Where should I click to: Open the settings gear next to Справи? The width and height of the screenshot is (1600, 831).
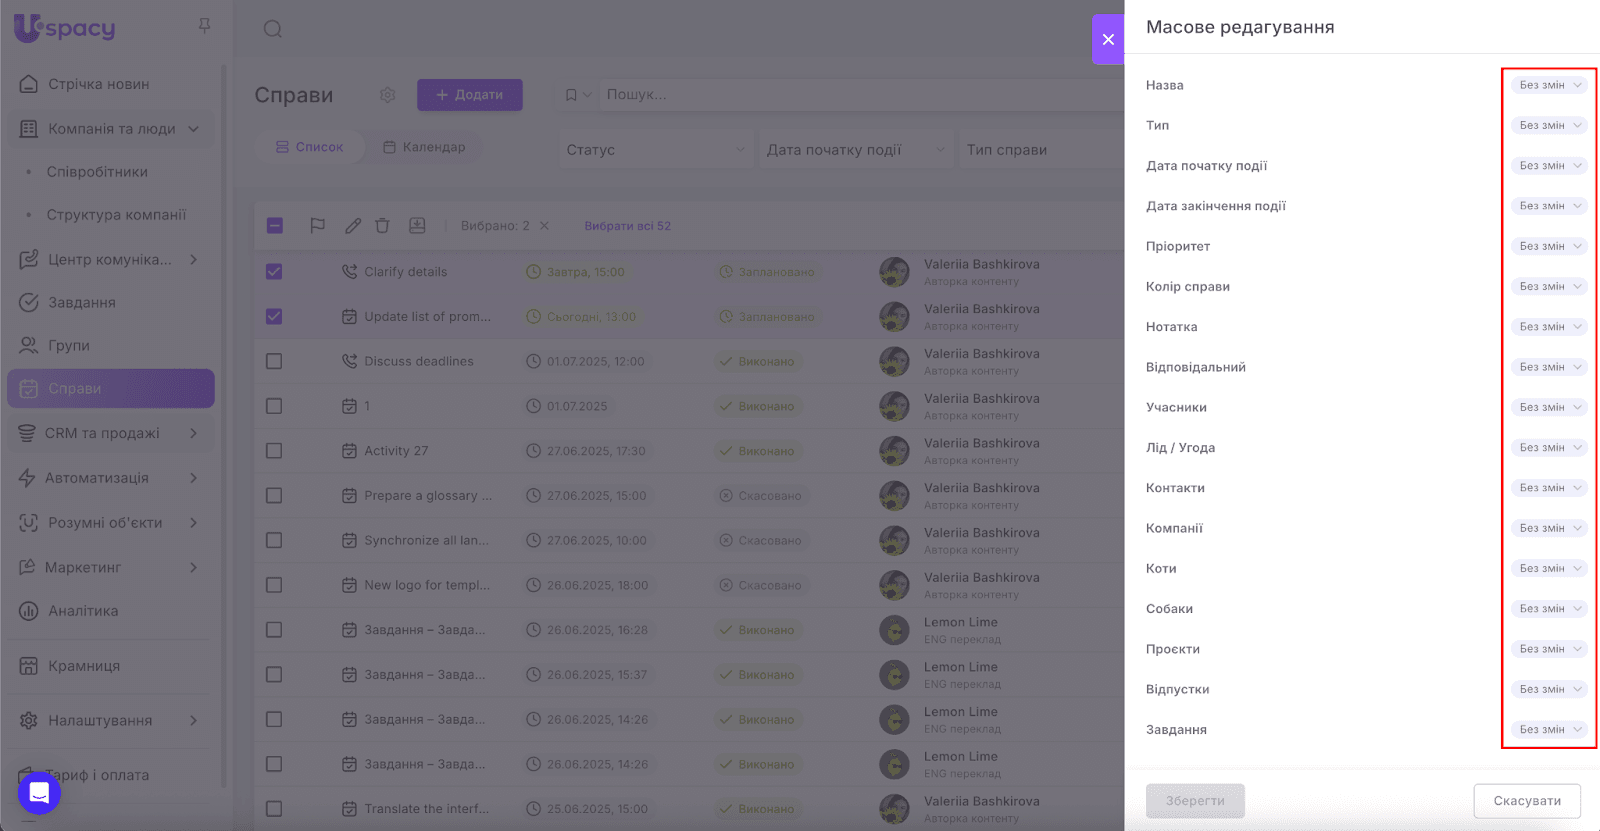click(x=388, y=95)
